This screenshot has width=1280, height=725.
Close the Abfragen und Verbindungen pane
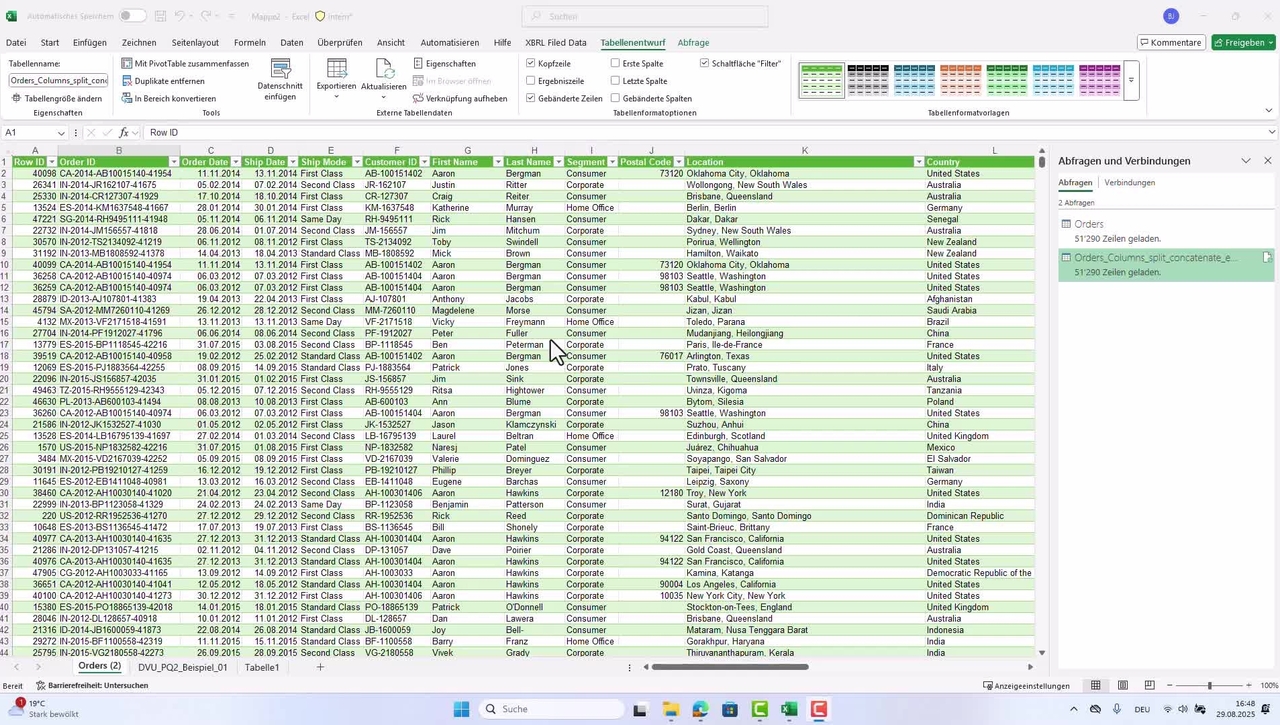coord(1268,160)
